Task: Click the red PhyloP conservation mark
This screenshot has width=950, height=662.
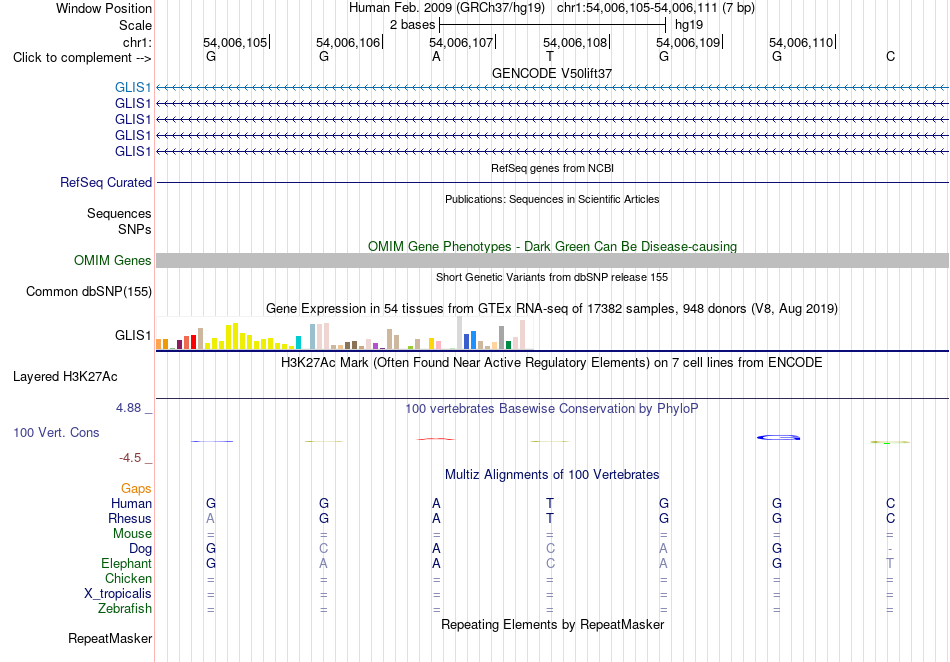Action: click(x=436, y=439)
